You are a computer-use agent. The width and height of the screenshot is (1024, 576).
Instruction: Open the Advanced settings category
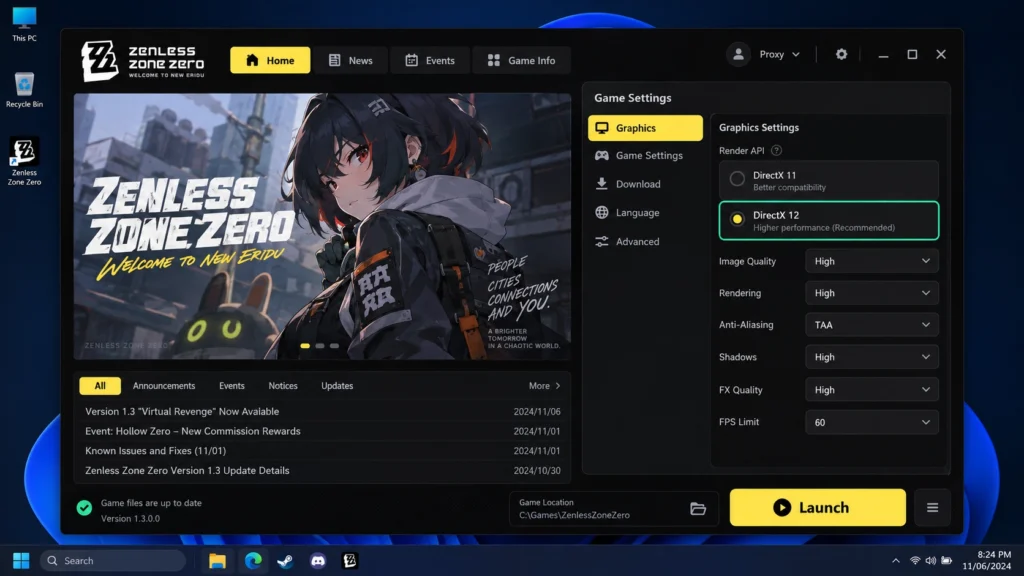coord(645,242)
